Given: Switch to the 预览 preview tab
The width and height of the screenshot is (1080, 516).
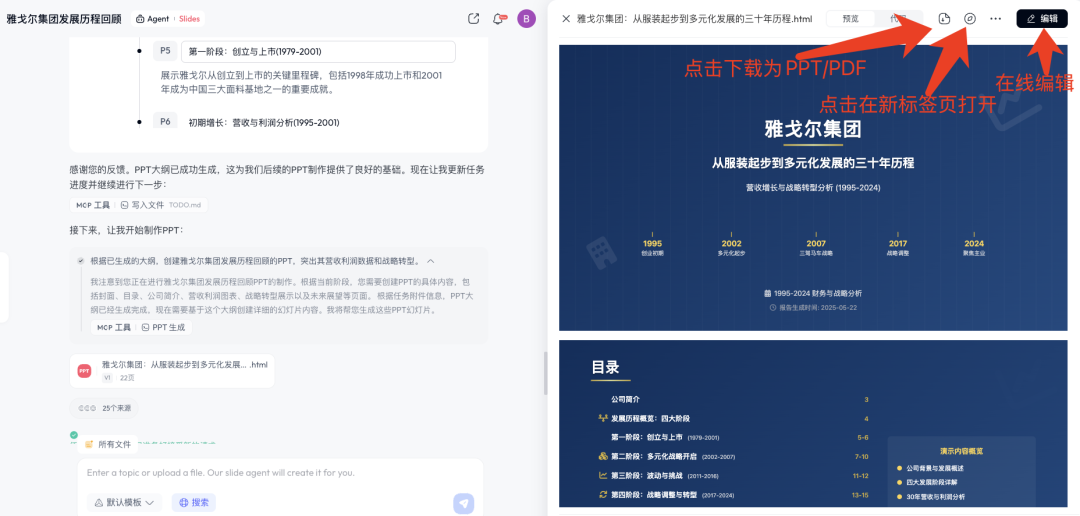Looking at the screenshot, I should point(851,19).
